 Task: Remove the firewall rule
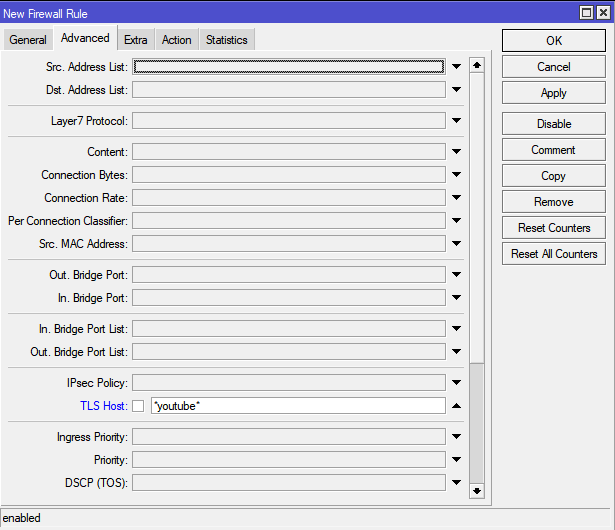pos(554,202)
